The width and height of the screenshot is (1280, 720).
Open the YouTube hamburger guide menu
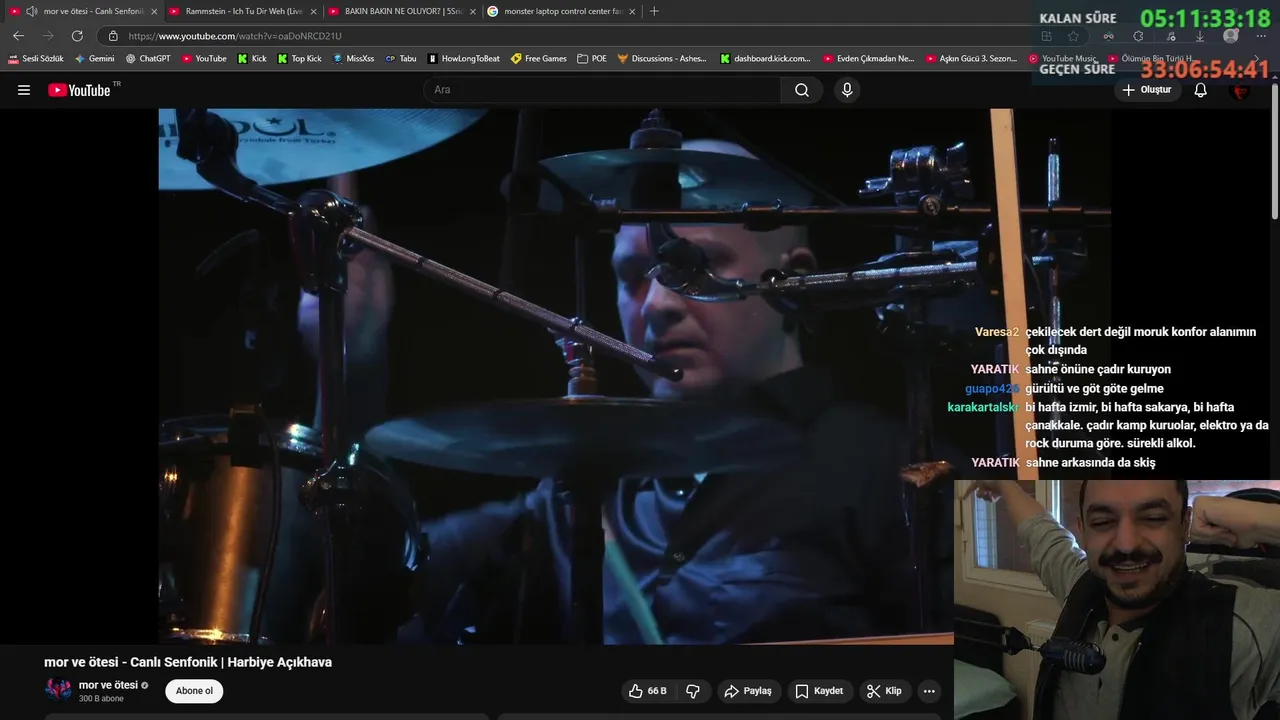coord(24,90)
